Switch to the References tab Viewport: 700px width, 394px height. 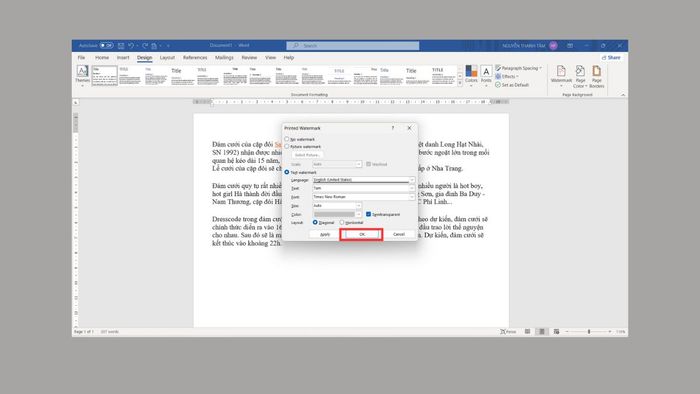(195, 58)
